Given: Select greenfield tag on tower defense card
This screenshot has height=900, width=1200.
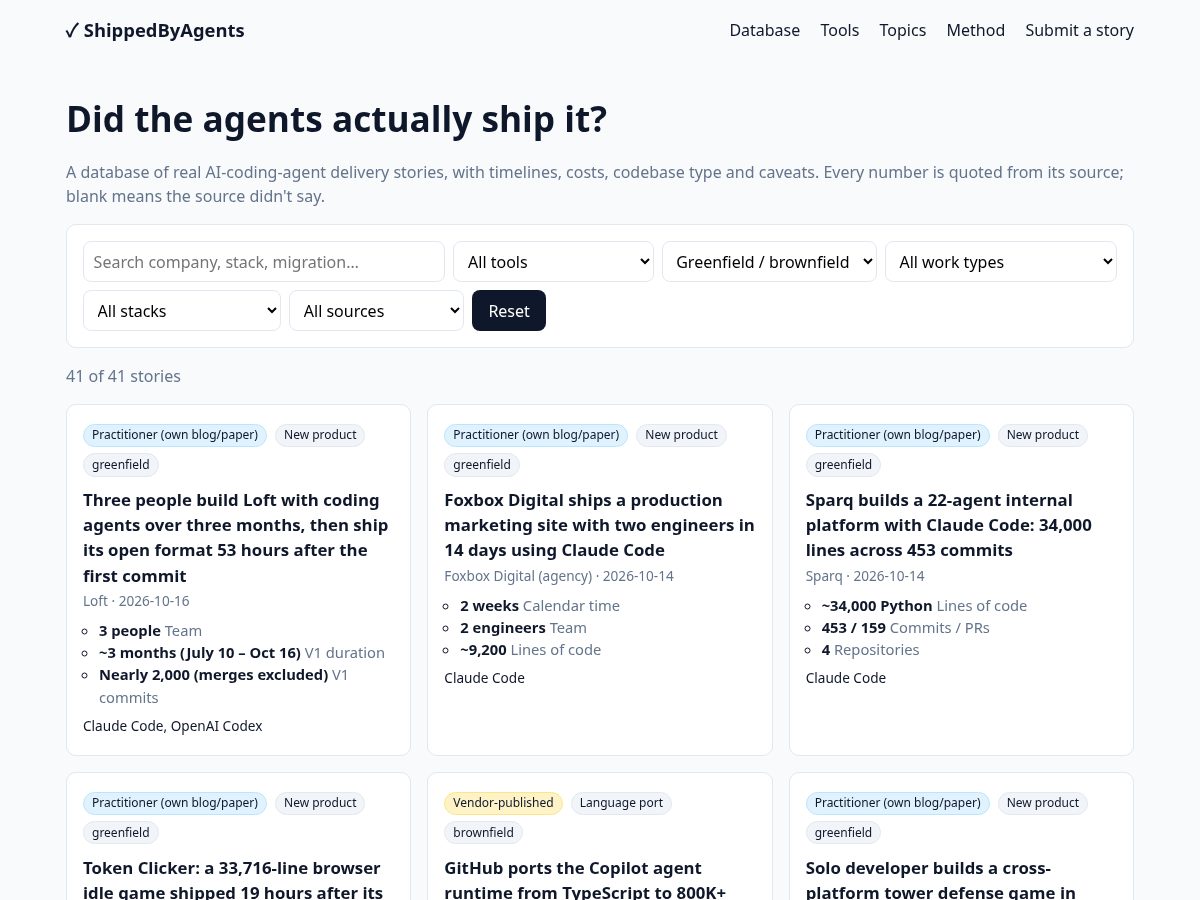Looking at the screenshot, I should 844,833.
